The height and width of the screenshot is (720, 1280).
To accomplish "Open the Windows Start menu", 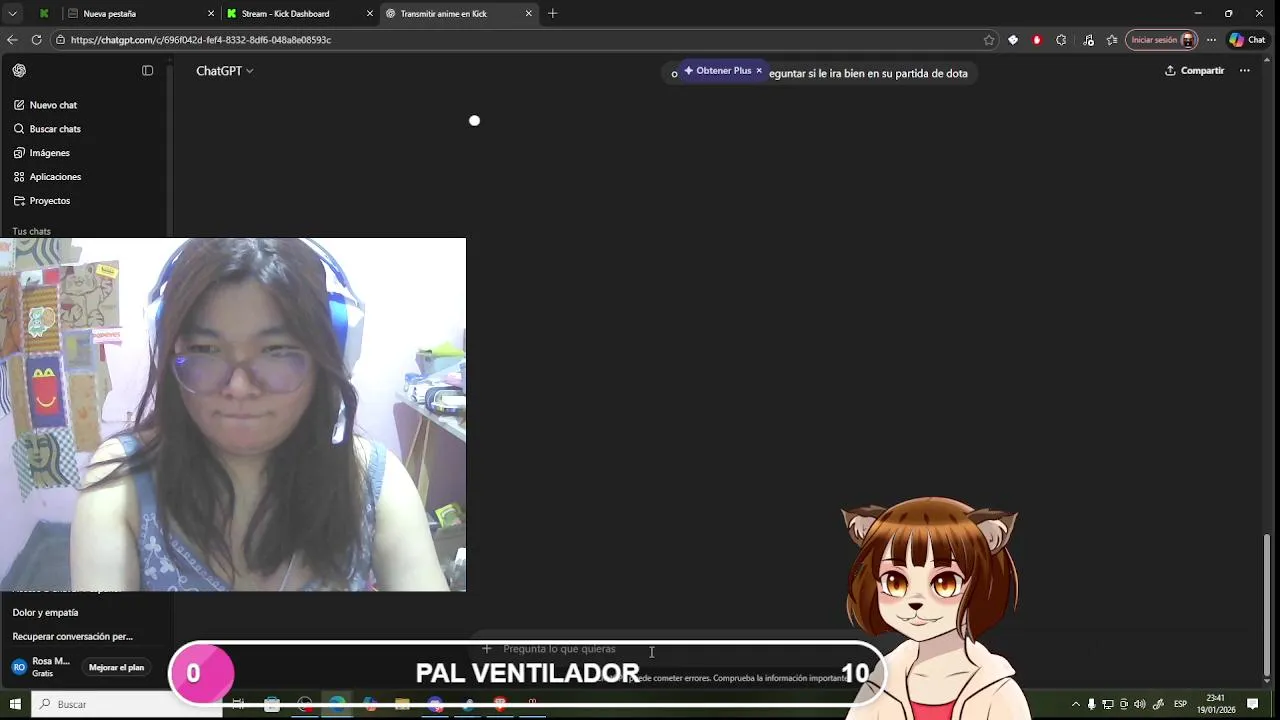I will coord(15,704).
